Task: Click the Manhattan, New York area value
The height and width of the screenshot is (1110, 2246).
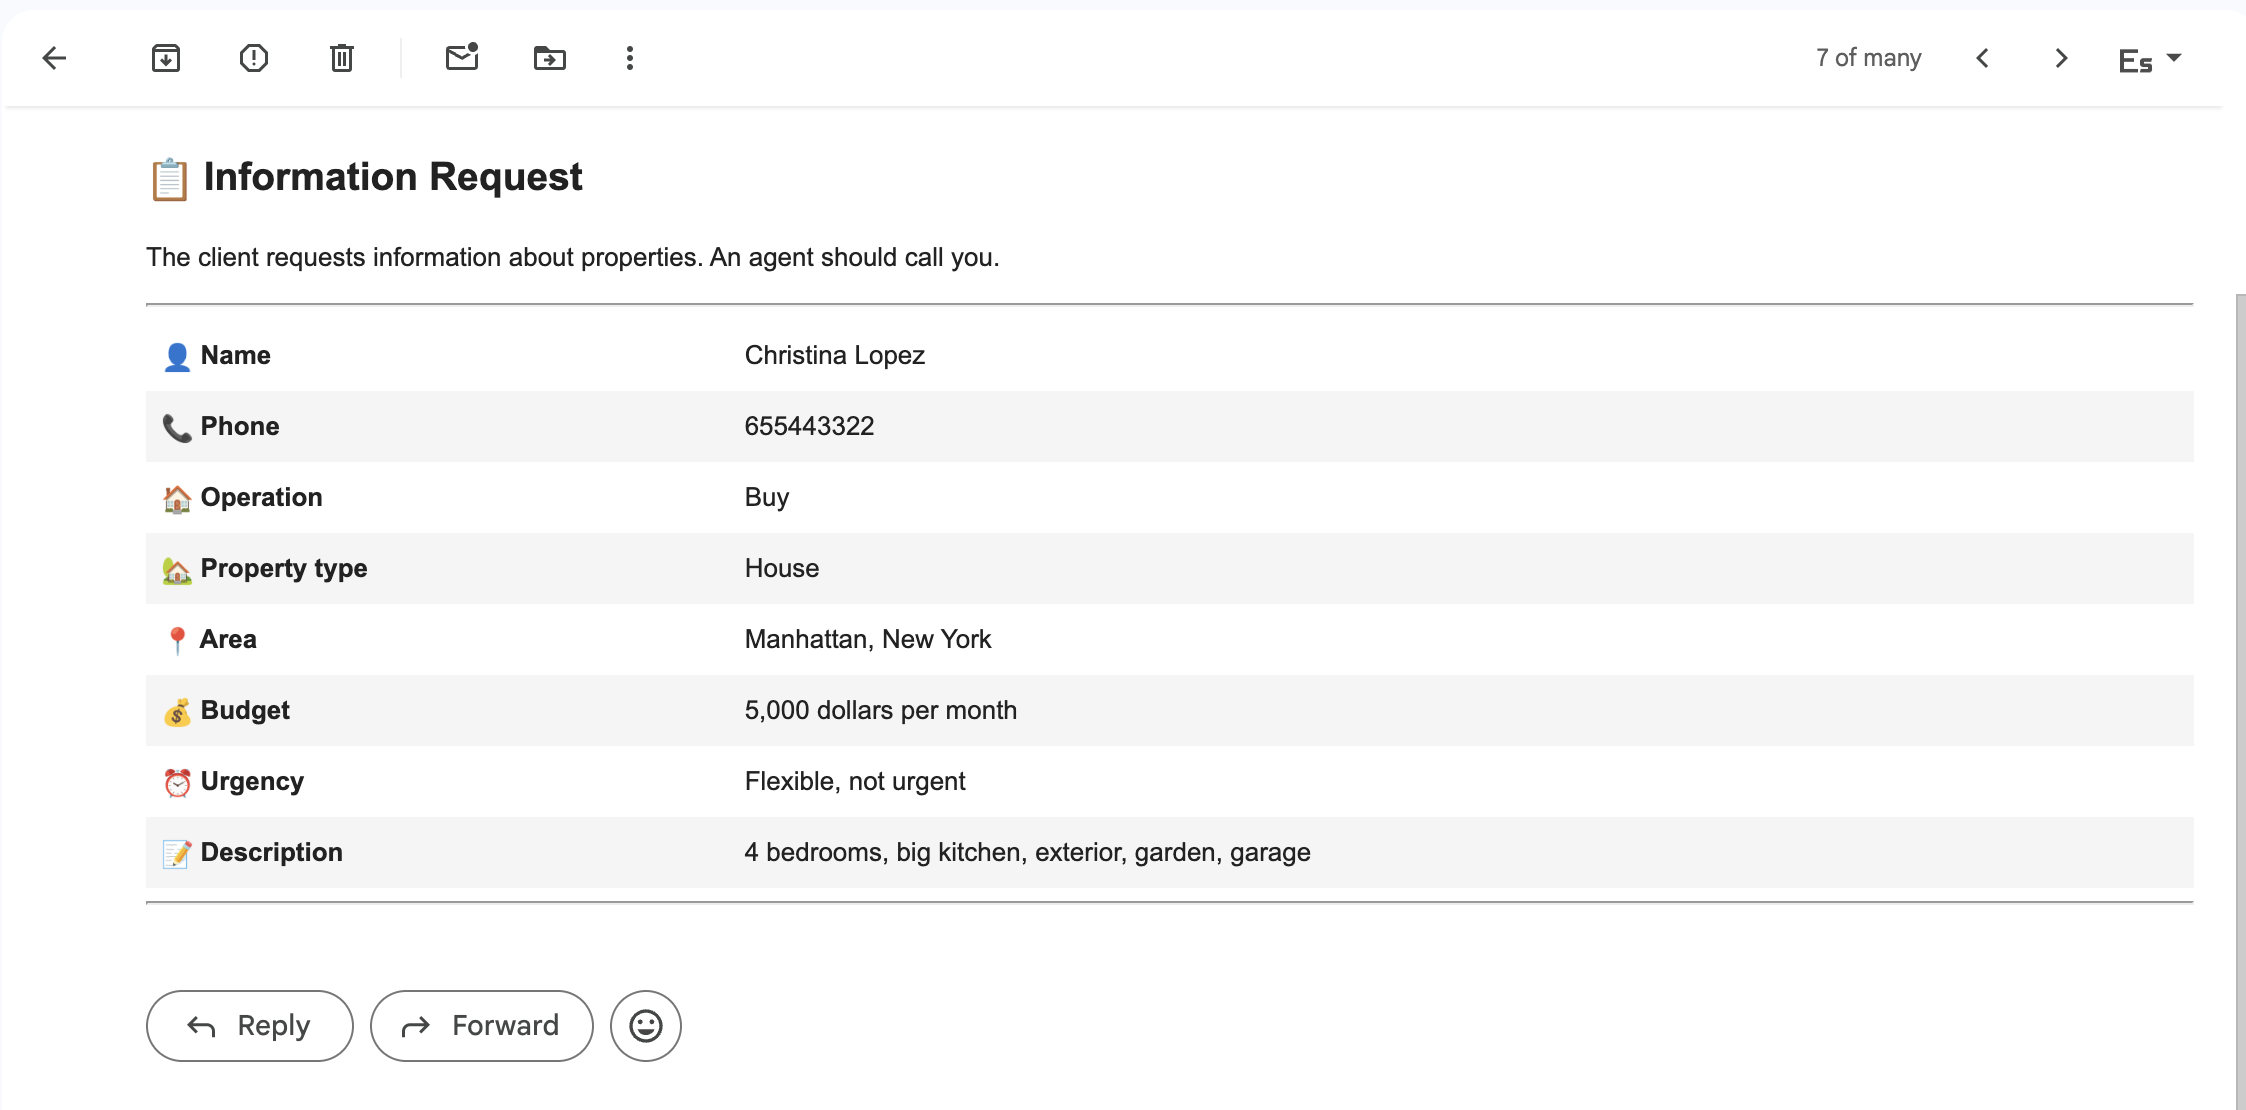Action: tap(868, 639)
